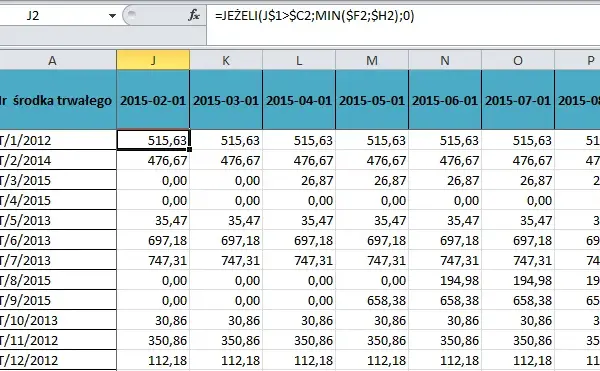This screenshot has width=600, height=371.
Task: Select column L header
Action: click(x=299, y=60)
